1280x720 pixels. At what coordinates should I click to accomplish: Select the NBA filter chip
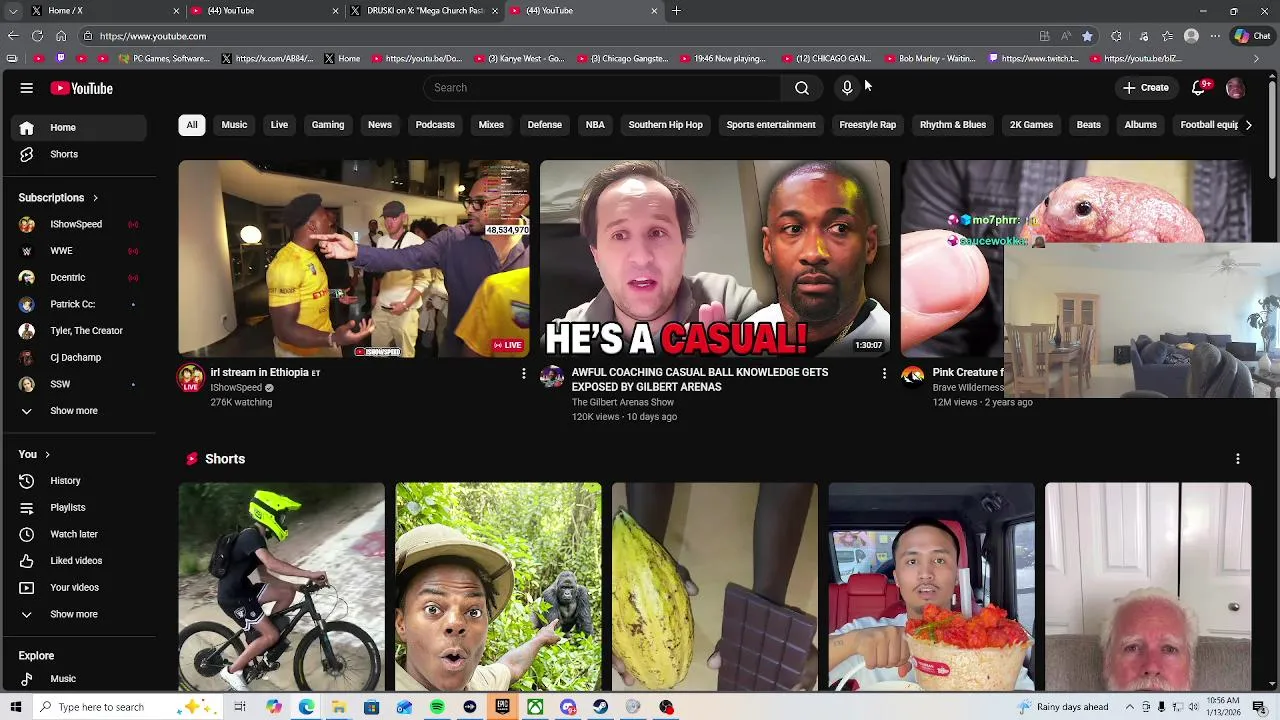(595, 125)
